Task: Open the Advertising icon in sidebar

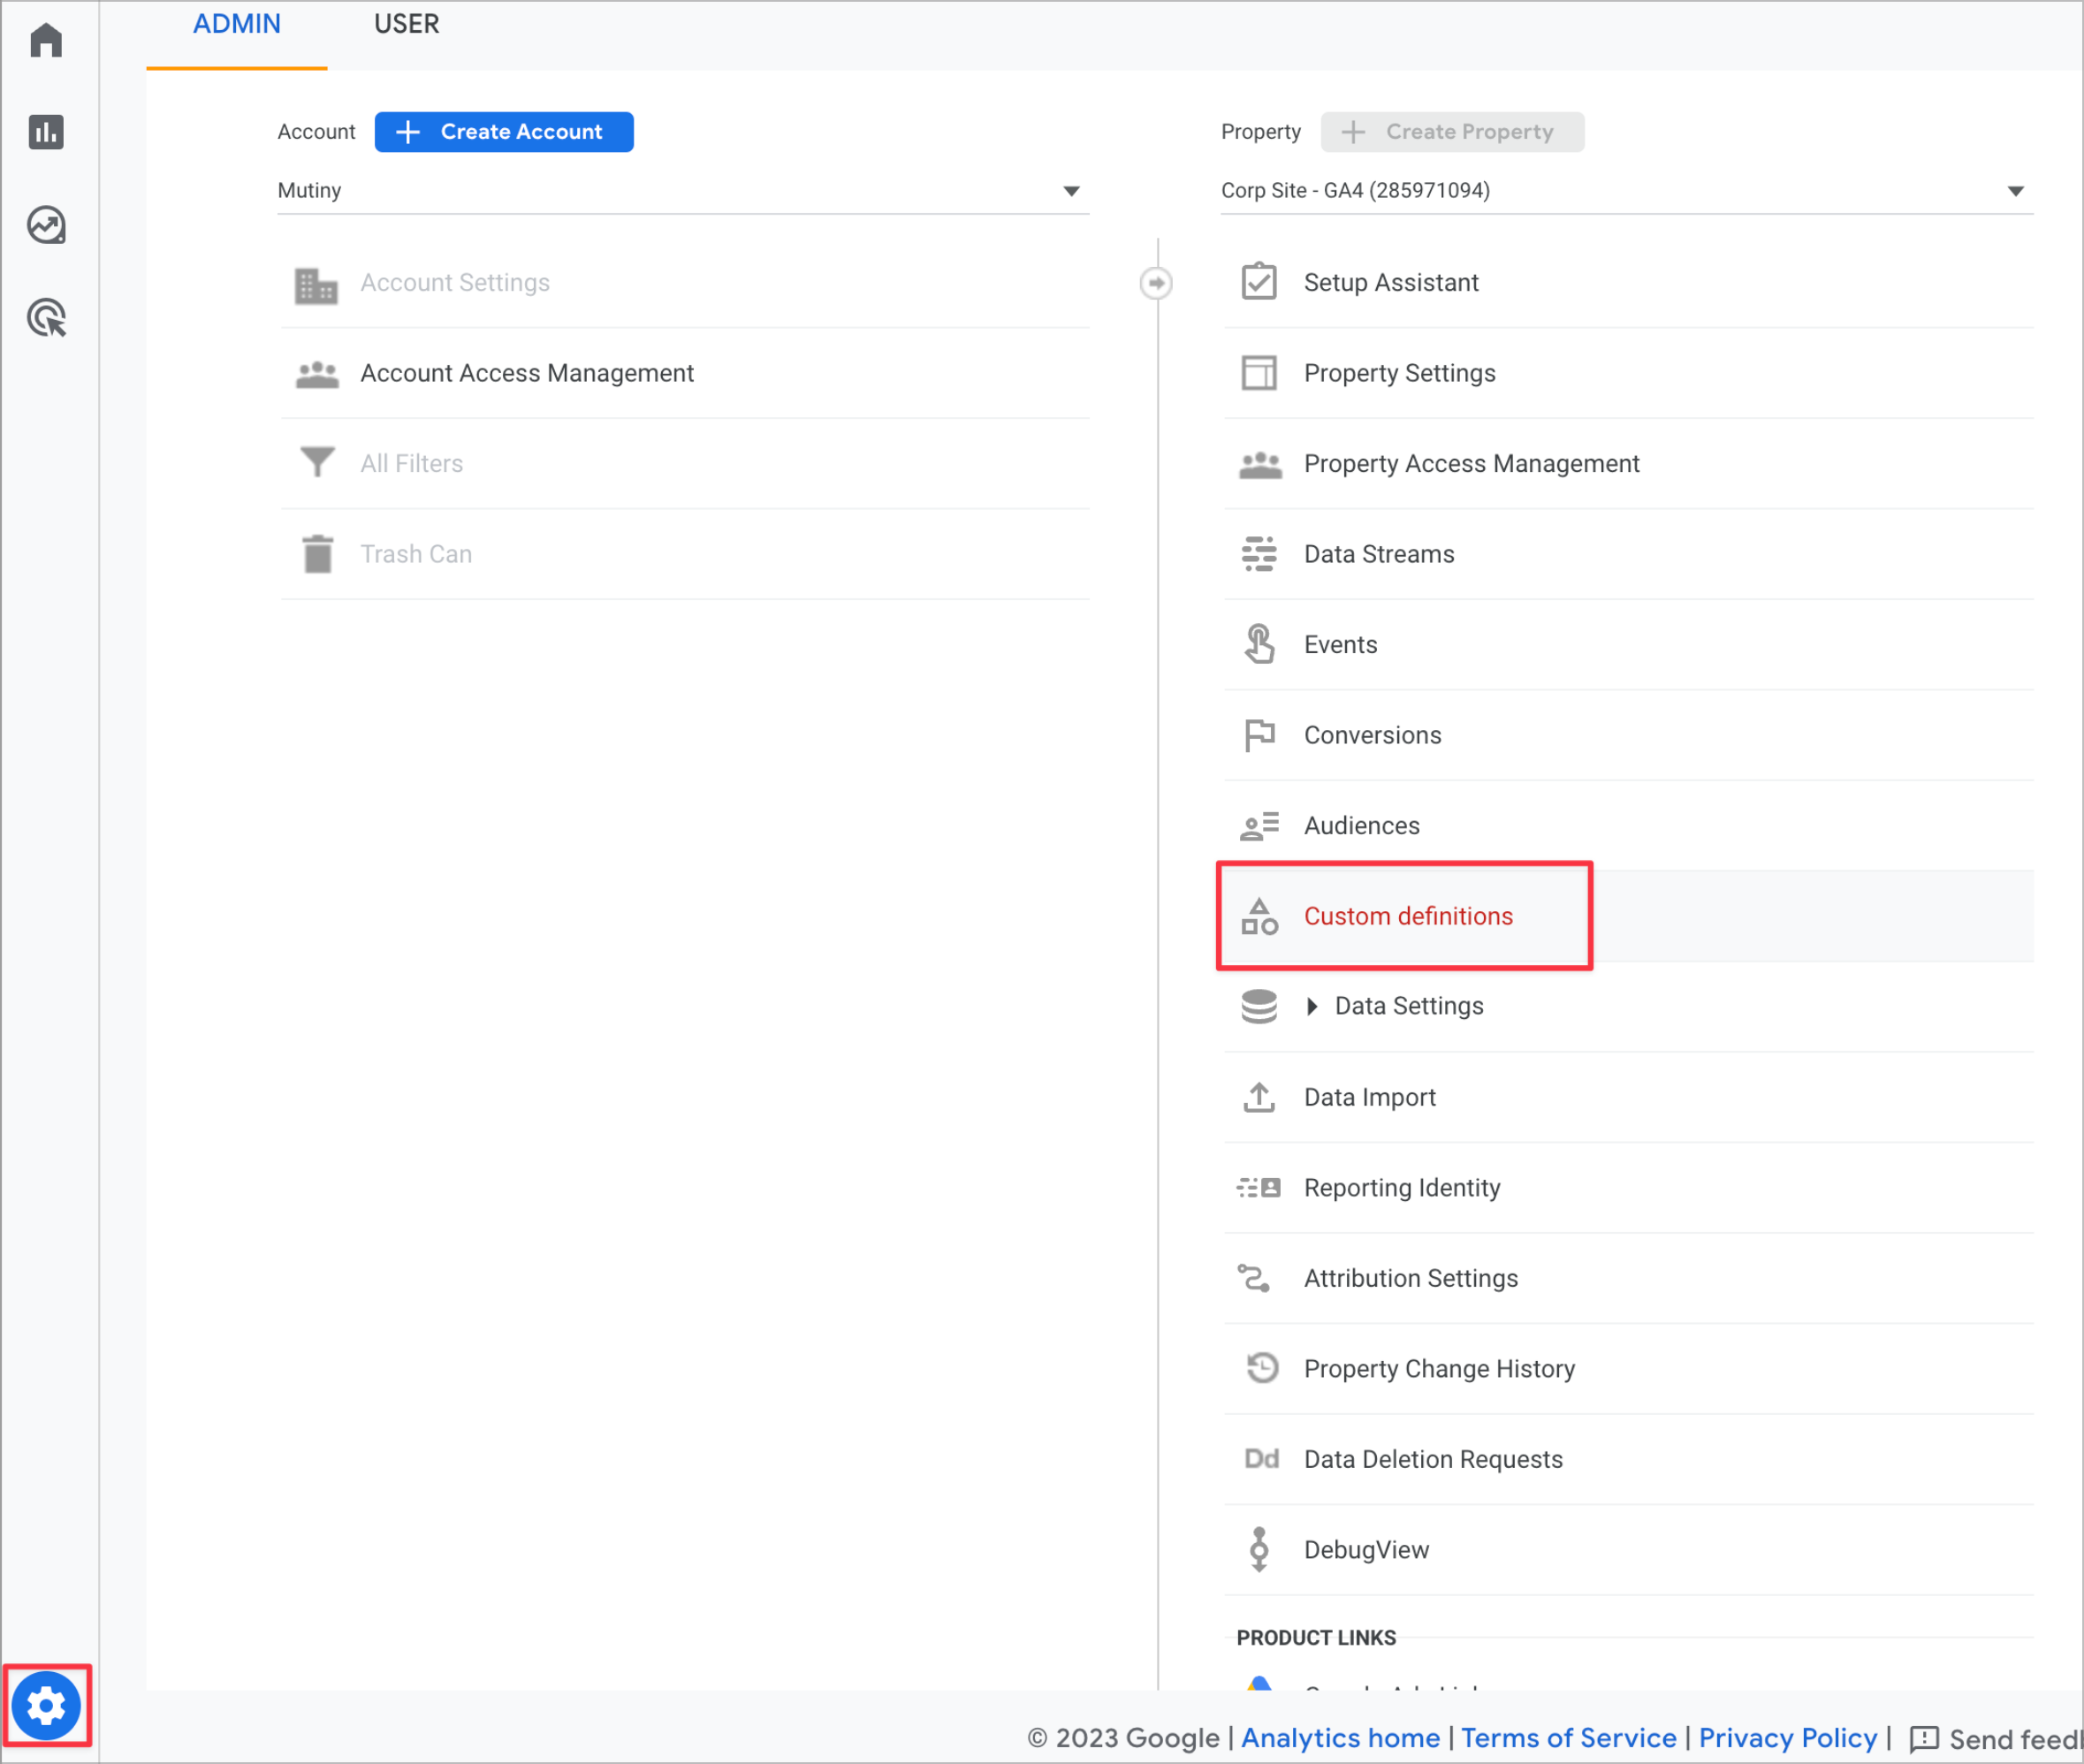Action: [x=46, y=318]
